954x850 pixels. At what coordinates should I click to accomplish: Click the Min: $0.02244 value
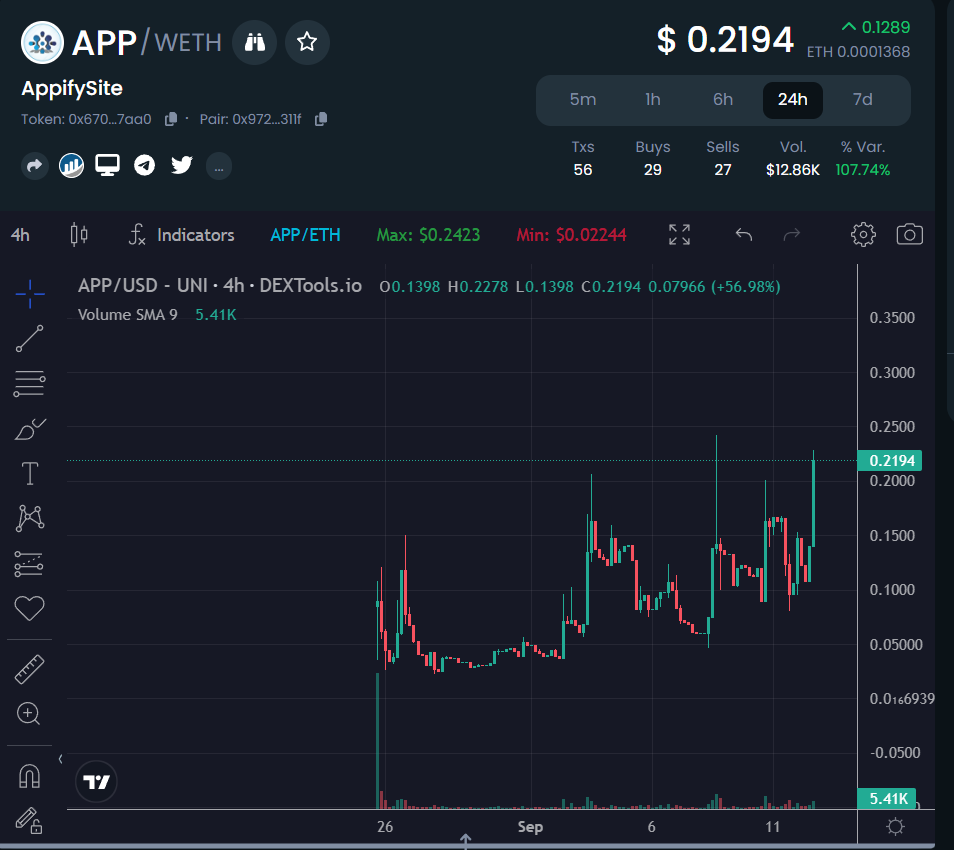(571, 235)
